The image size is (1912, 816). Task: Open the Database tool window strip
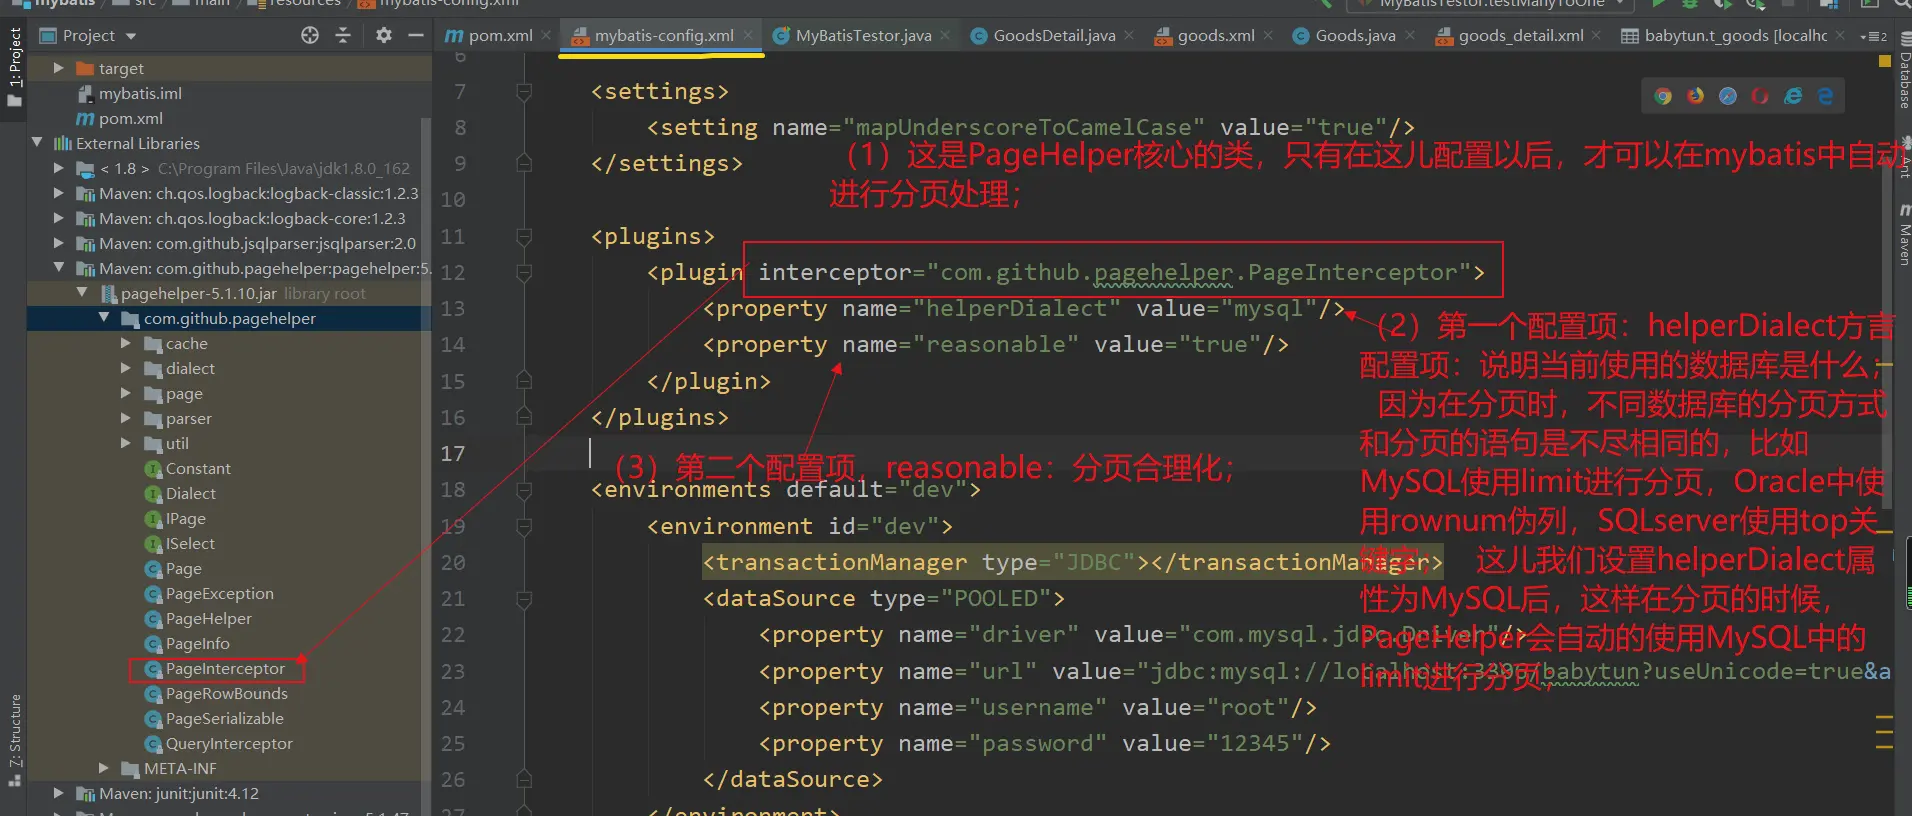point(1903,70)
